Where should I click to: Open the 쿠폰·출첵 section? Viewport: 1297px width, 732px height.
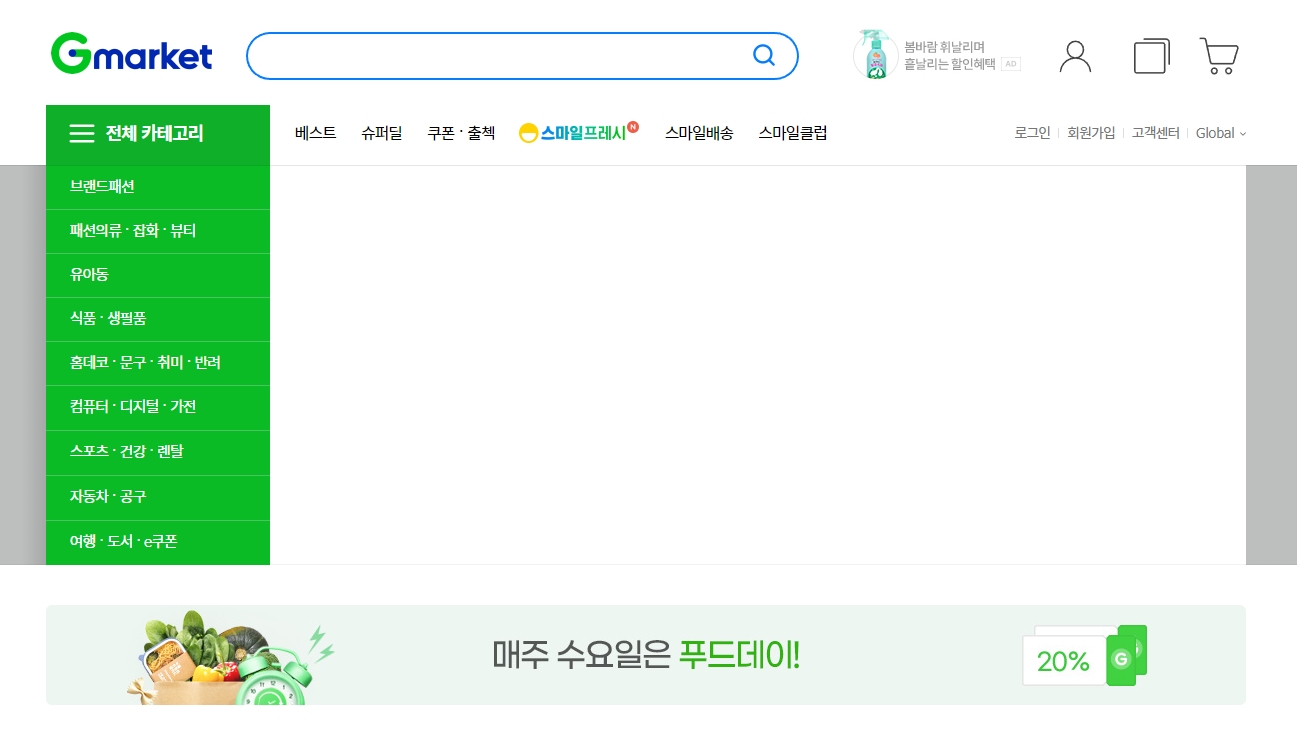(x=461, y=132)
